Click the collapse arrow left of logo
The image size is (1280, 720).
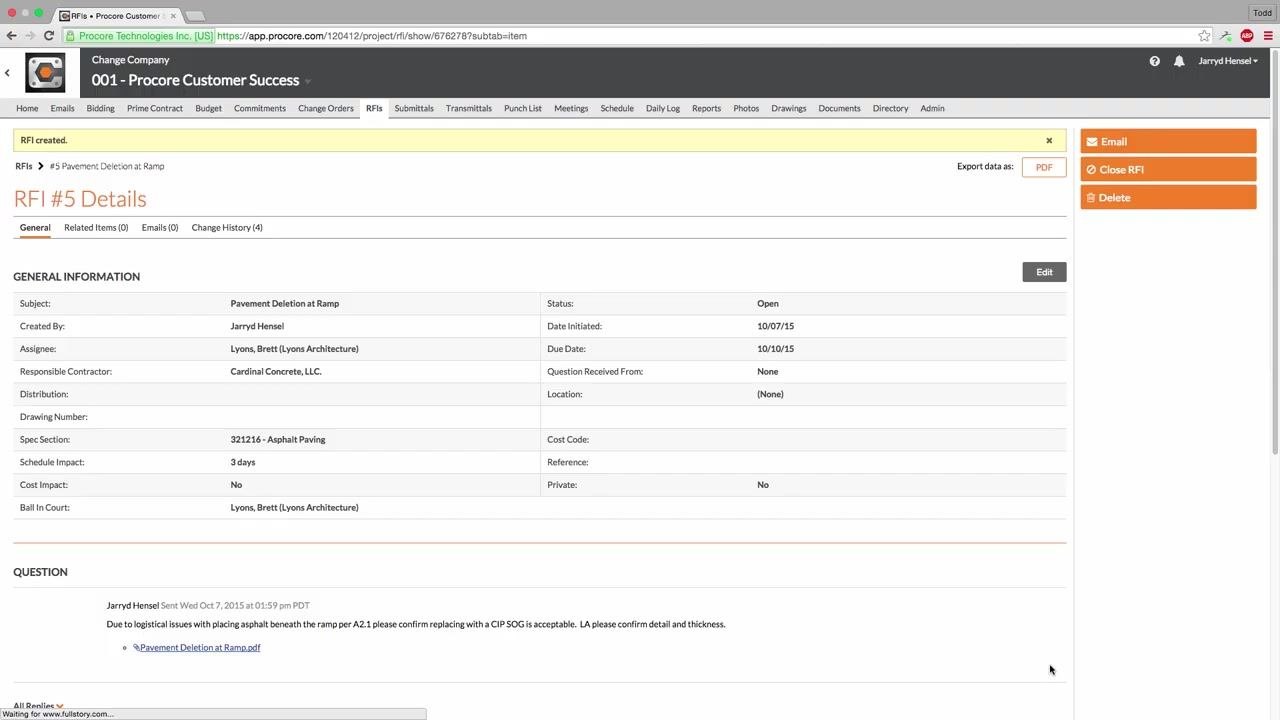[7, 73]
